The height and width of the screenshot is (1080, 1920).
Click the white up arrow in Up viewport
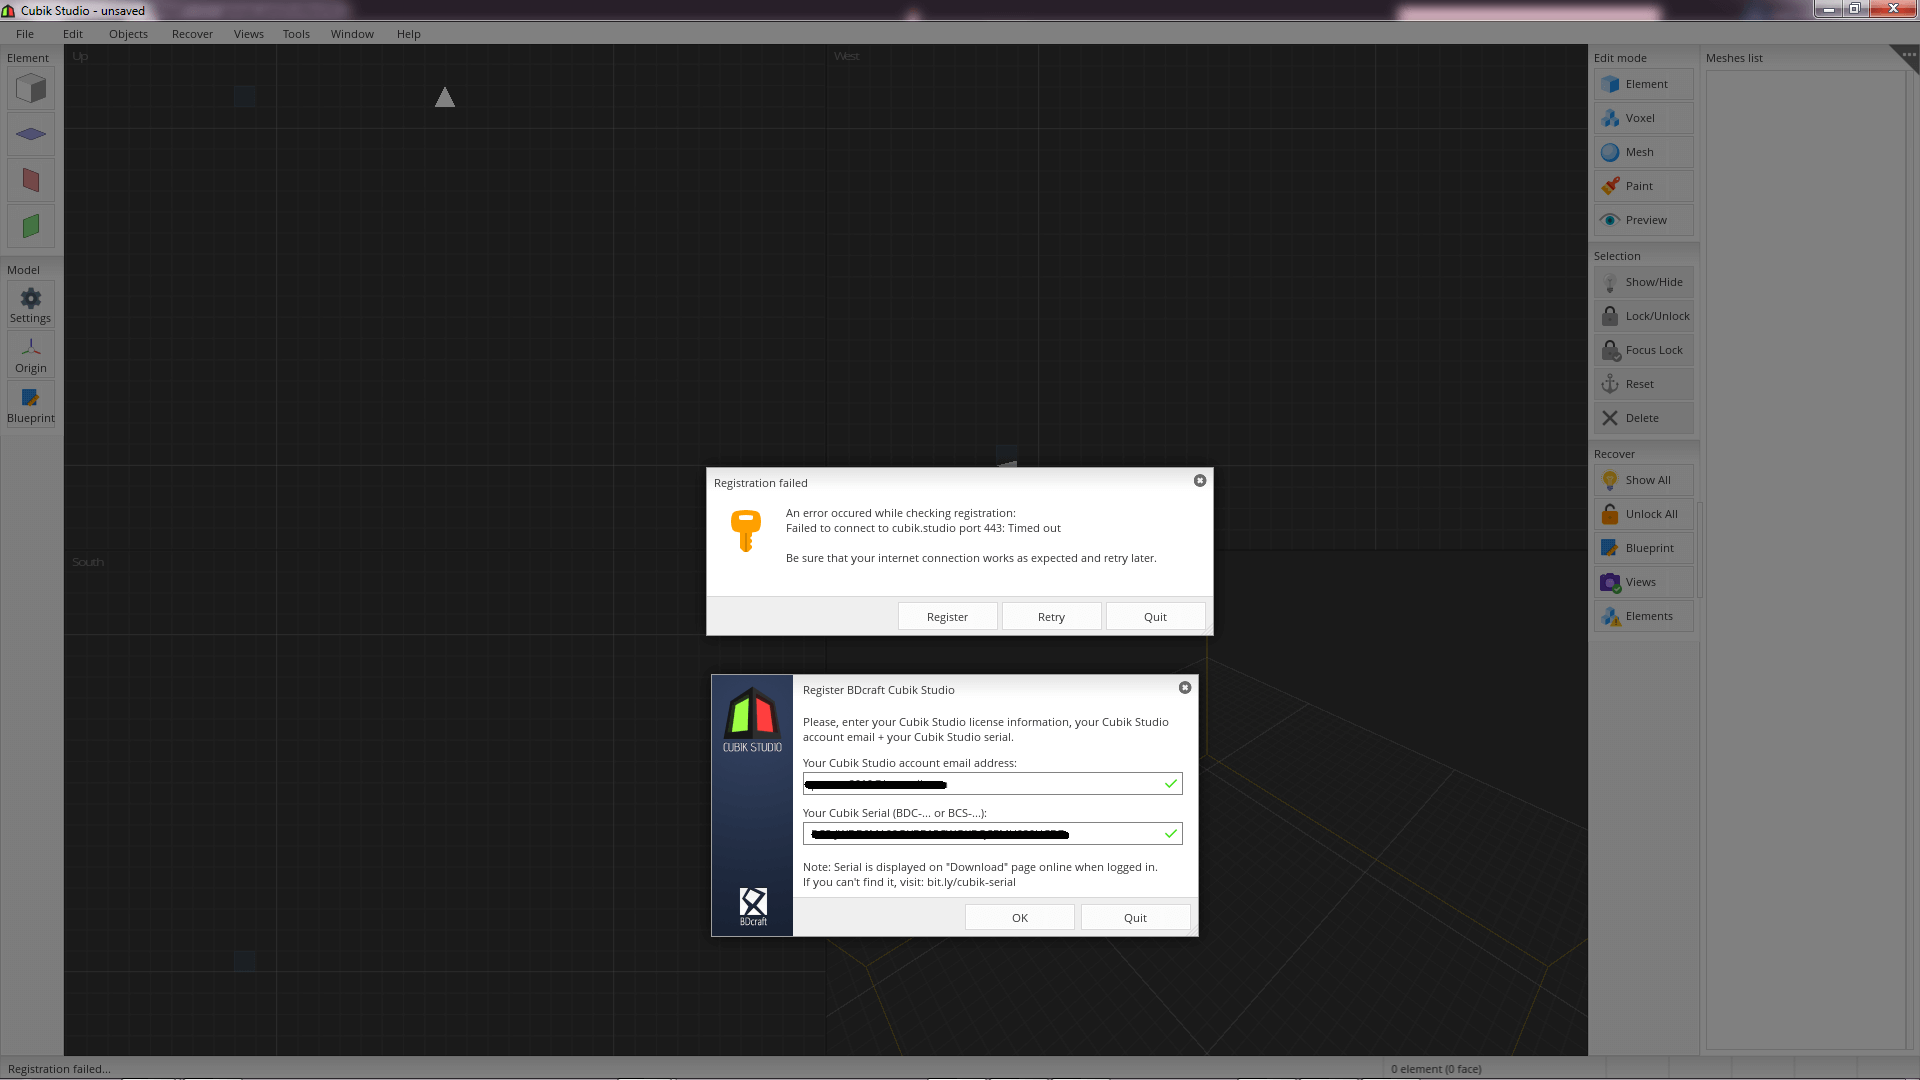445,97
